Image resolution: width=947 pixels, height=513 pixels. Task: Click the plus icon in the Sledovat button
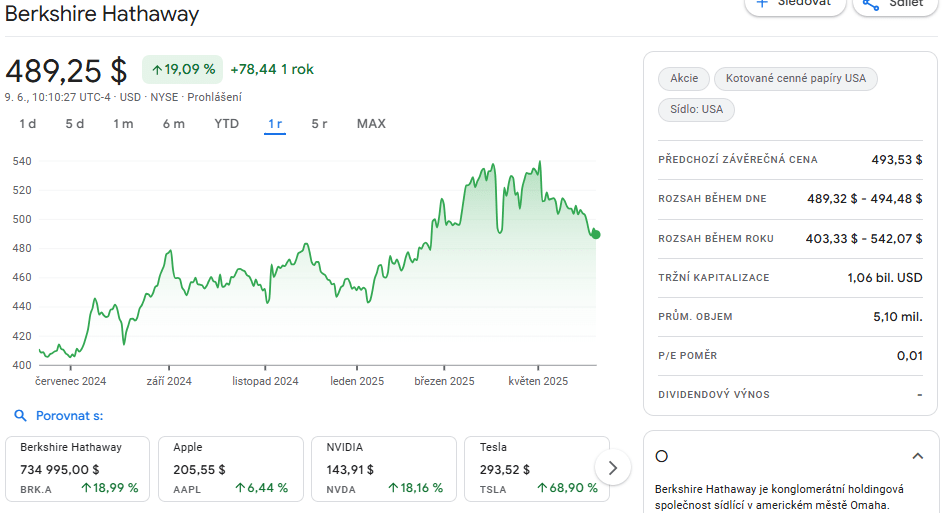point(762,3)
